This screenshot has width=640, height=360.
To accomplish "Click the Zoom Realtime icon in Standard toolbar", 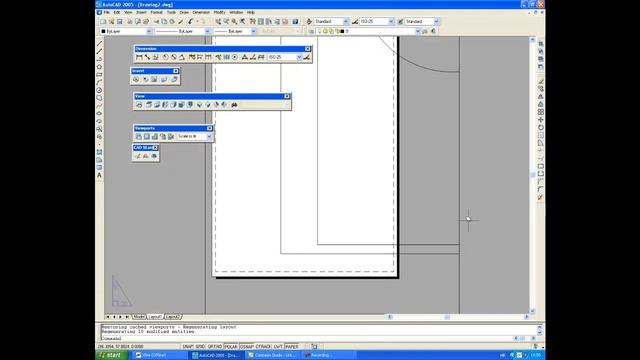I will coord(226,22).
